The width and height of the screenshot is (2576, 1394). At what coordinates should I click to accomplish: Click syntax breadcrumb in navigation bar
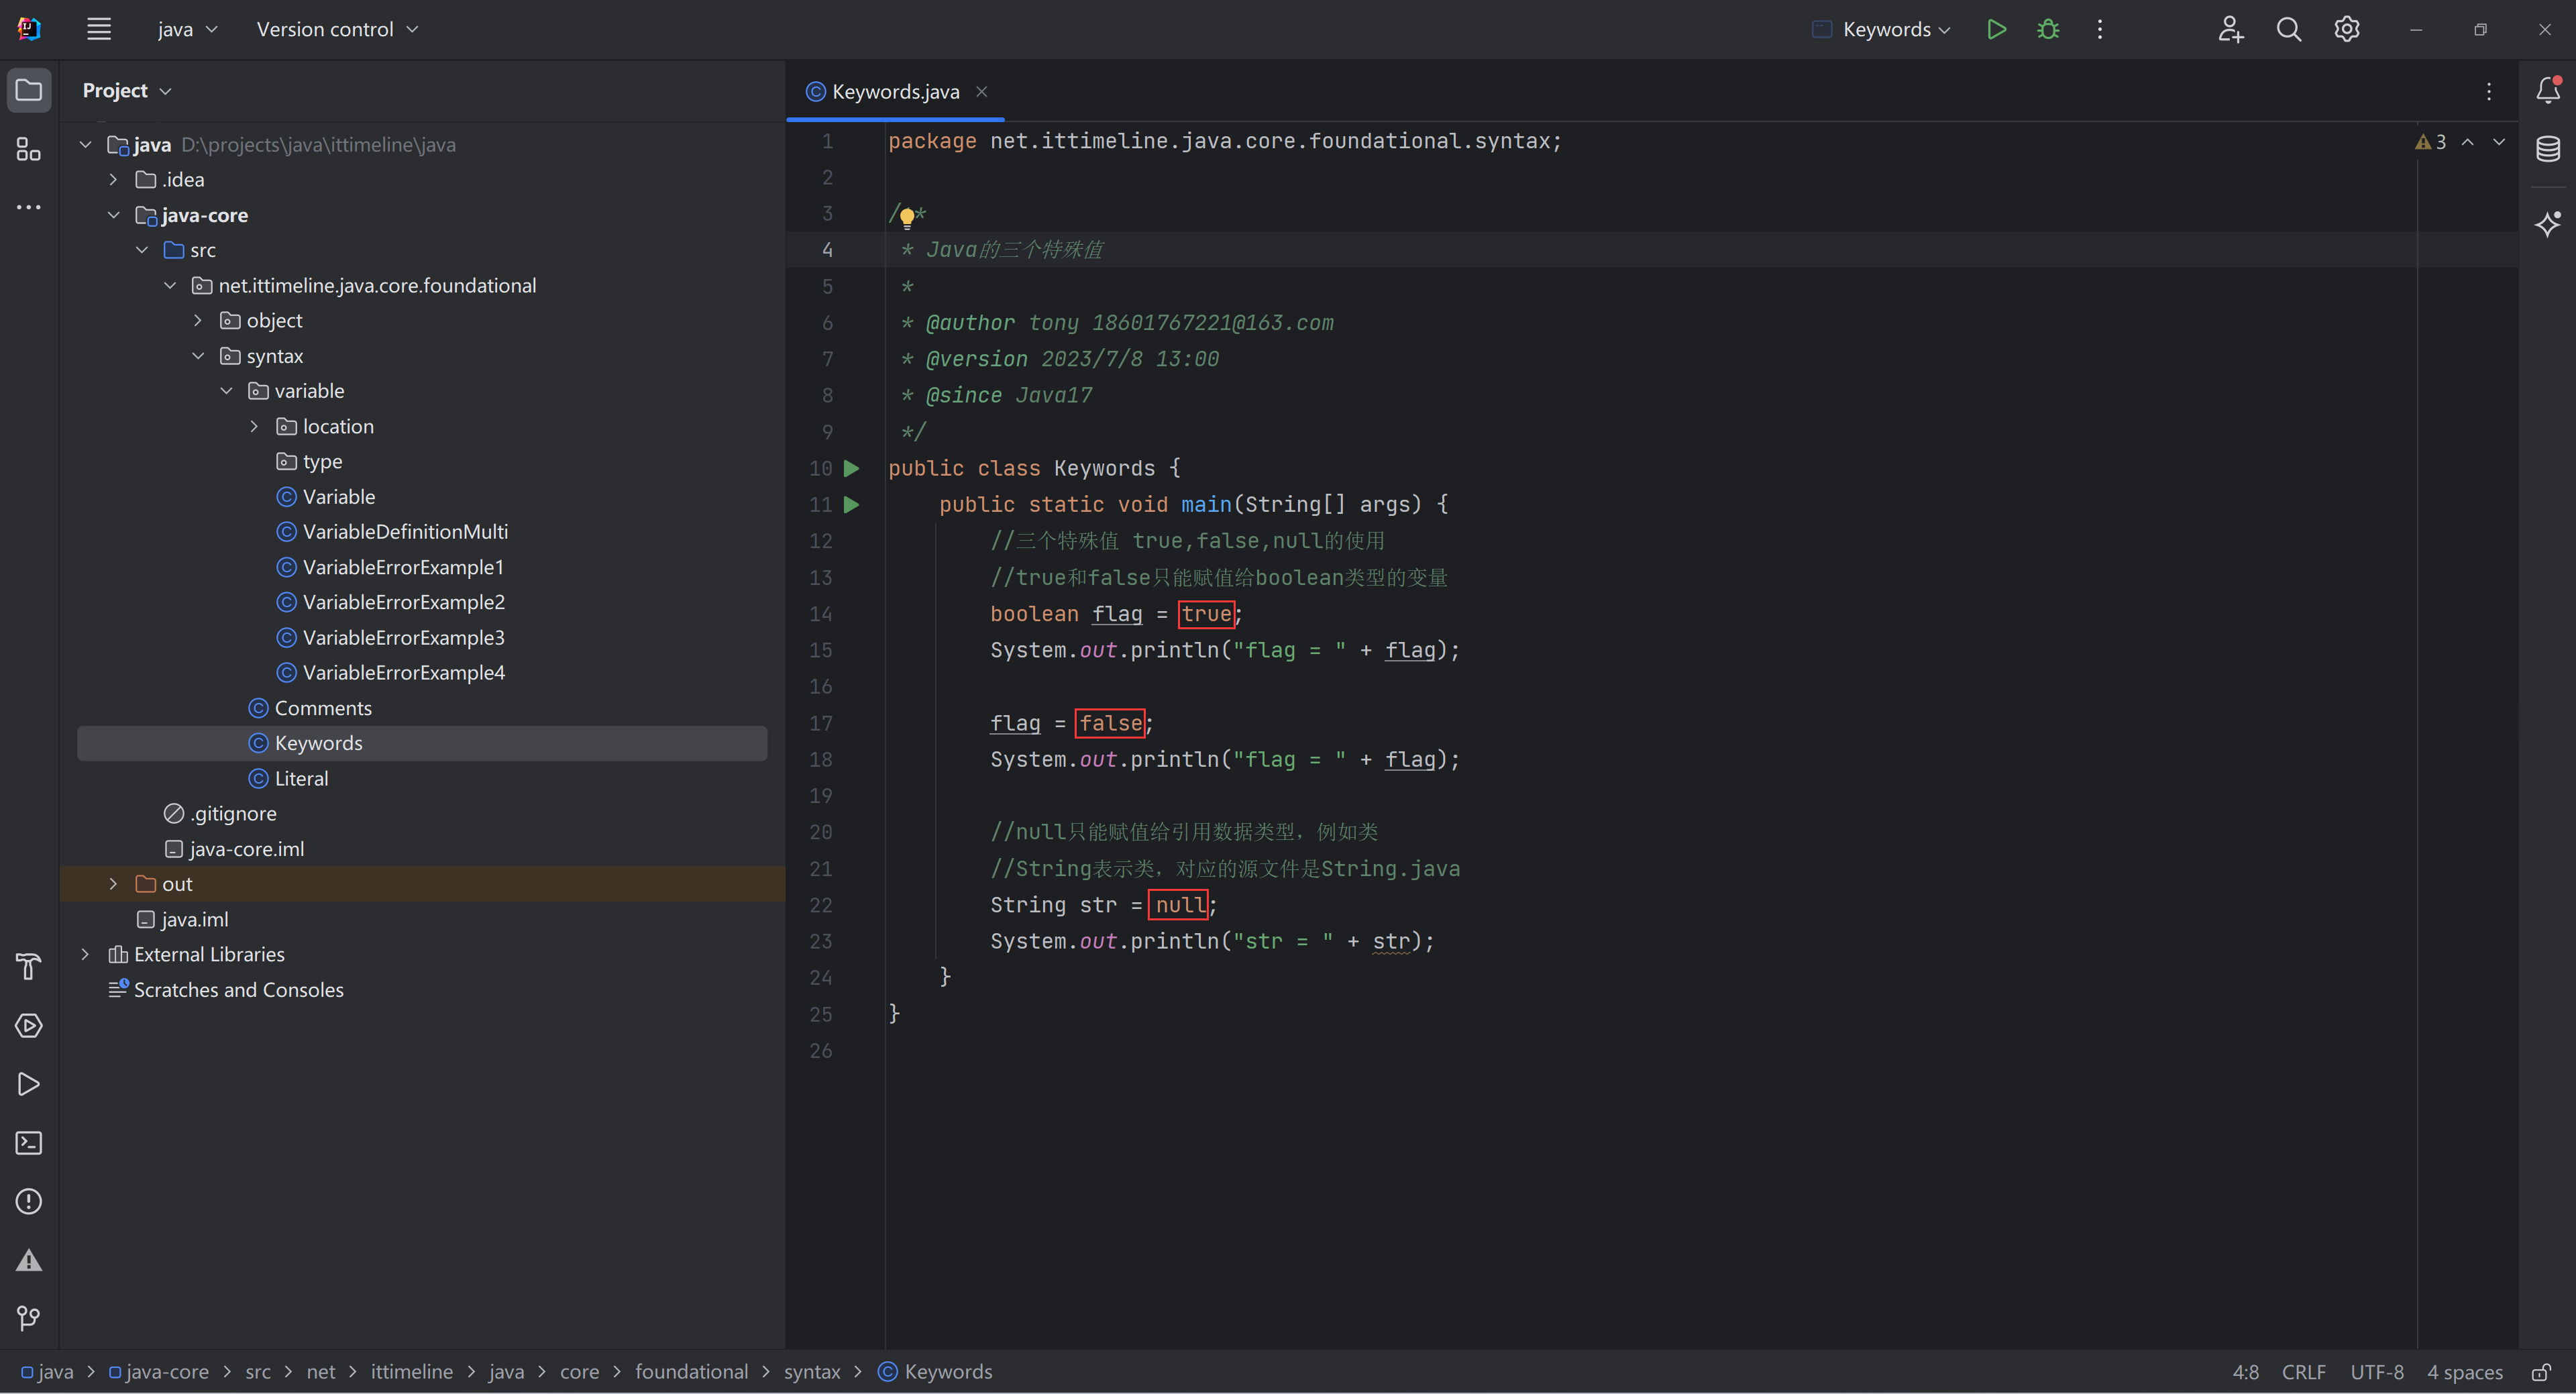coord(812,1372)
